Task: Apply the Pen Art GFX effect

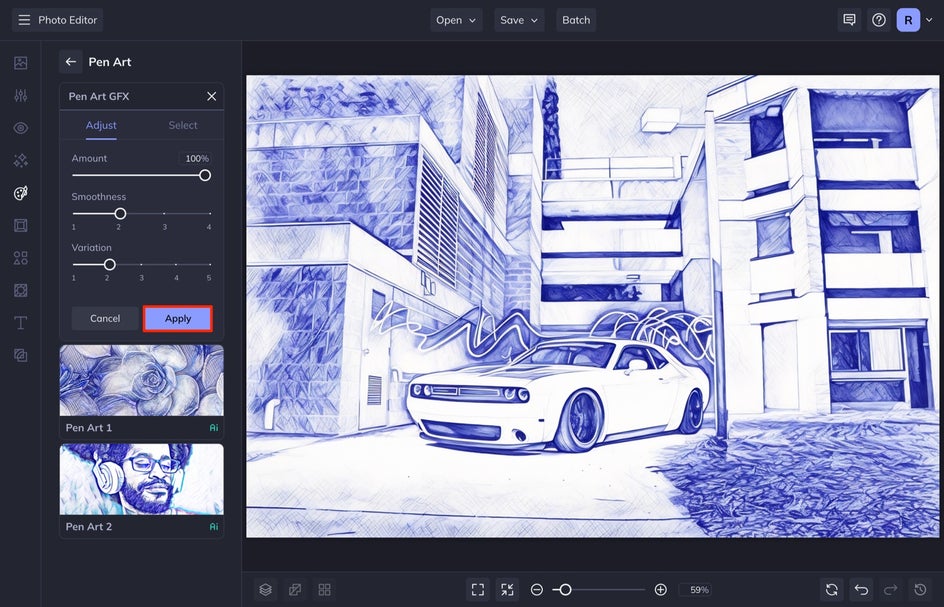Action: tap(178, 318)
